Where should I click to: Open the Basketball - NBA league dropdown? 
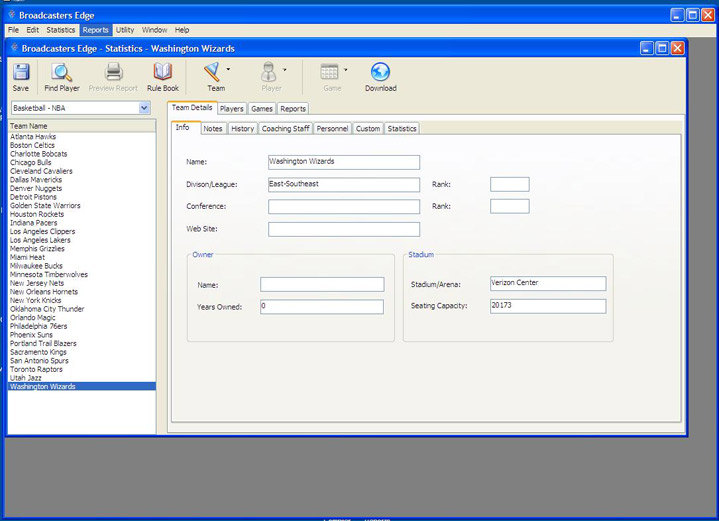point(144,108)
